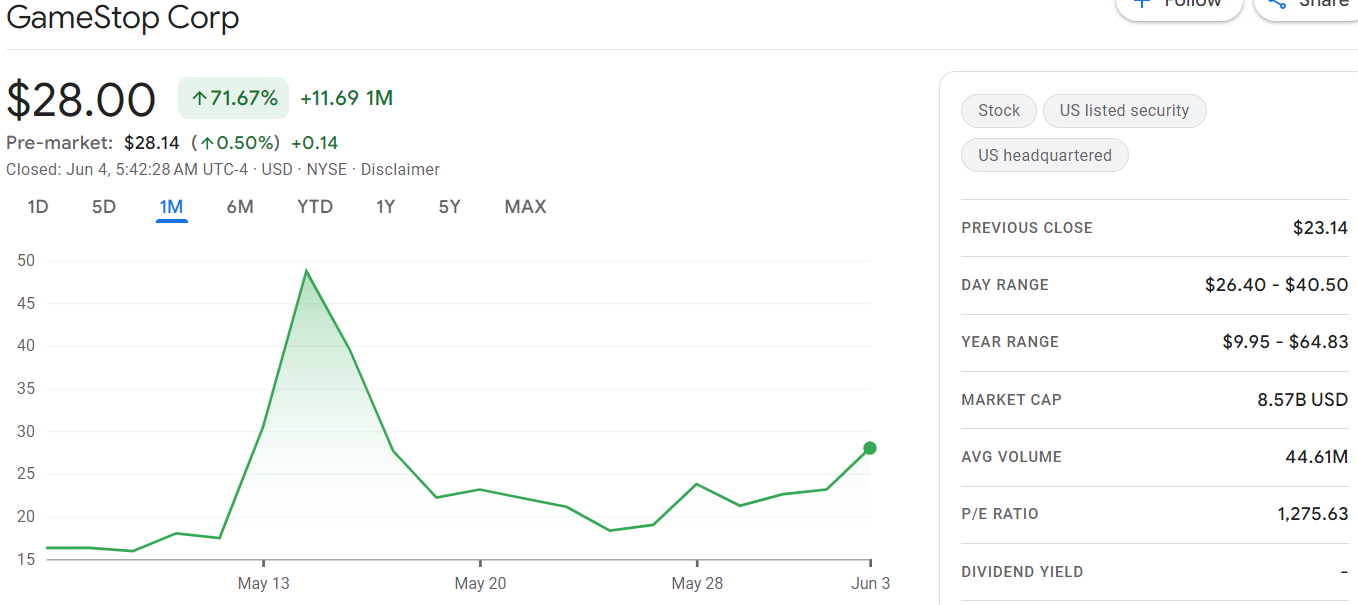
Task: Click the average volume value 44.61M
Action: (x=1317, y=457)
